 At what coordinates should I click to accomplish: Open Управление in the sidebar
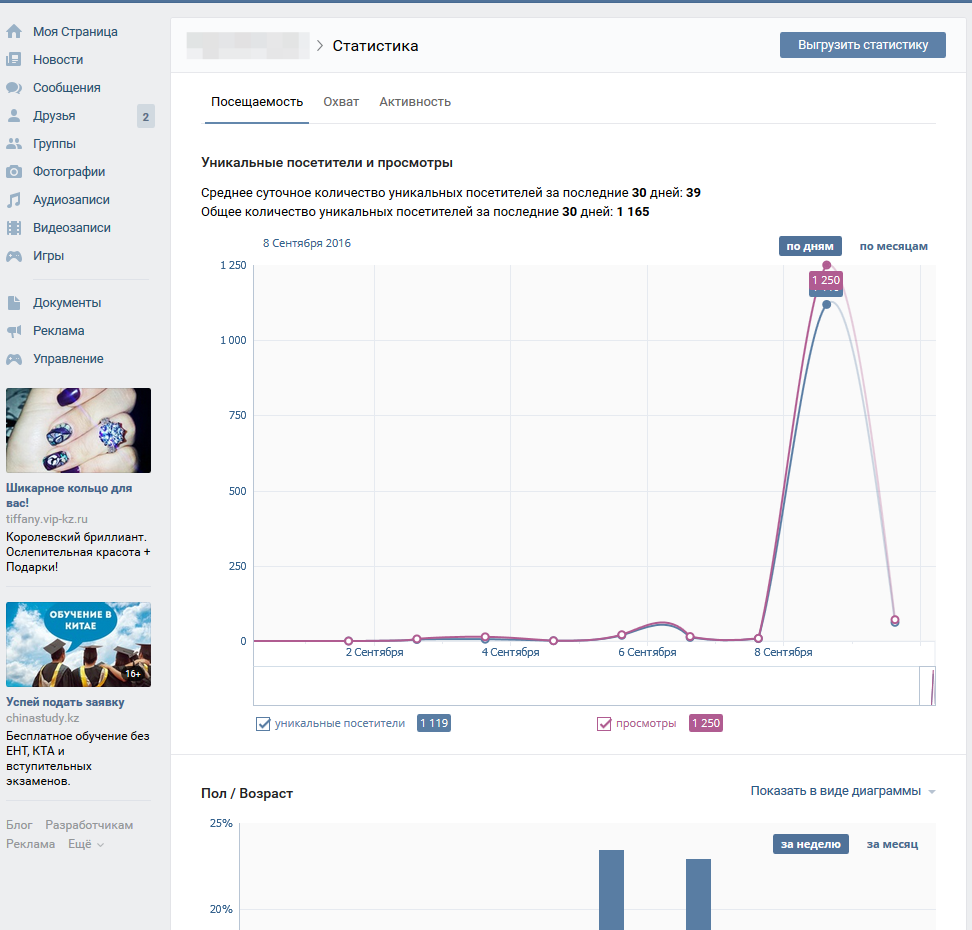tap(68, 359)
